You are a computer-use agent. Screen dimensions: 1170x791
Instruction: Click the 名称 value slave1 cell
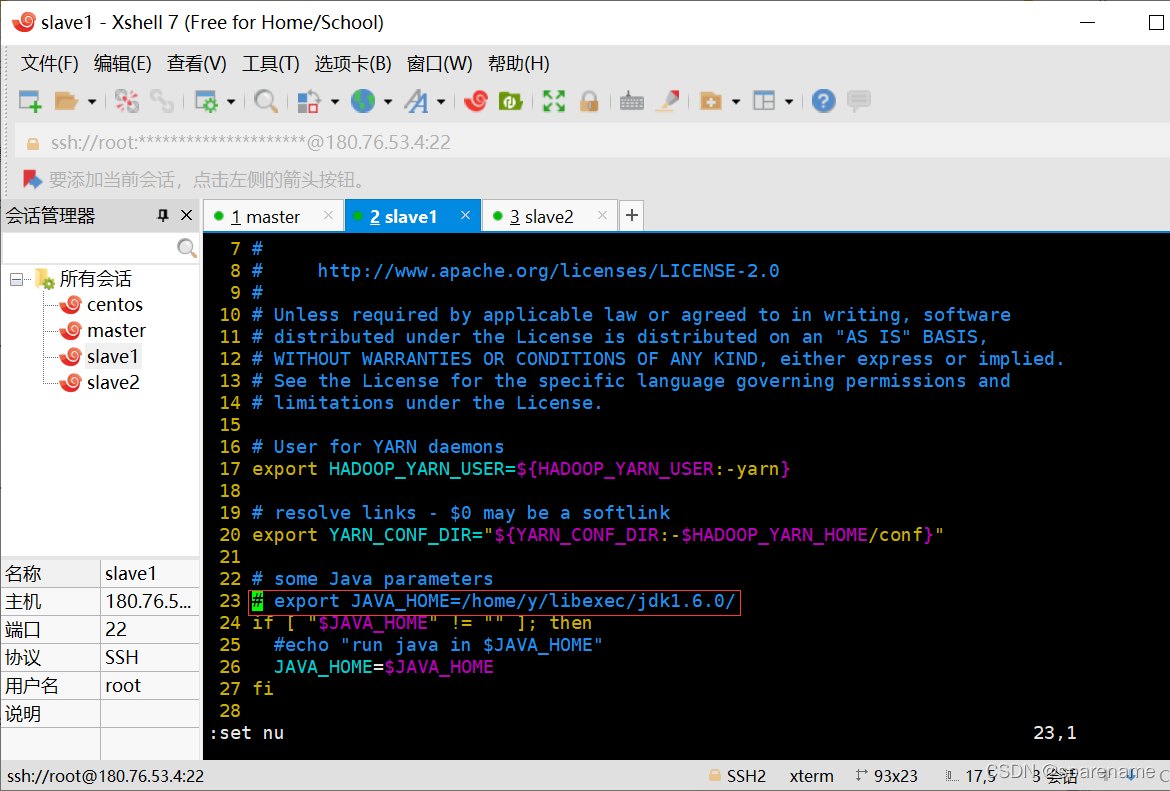tap(151, 573)
